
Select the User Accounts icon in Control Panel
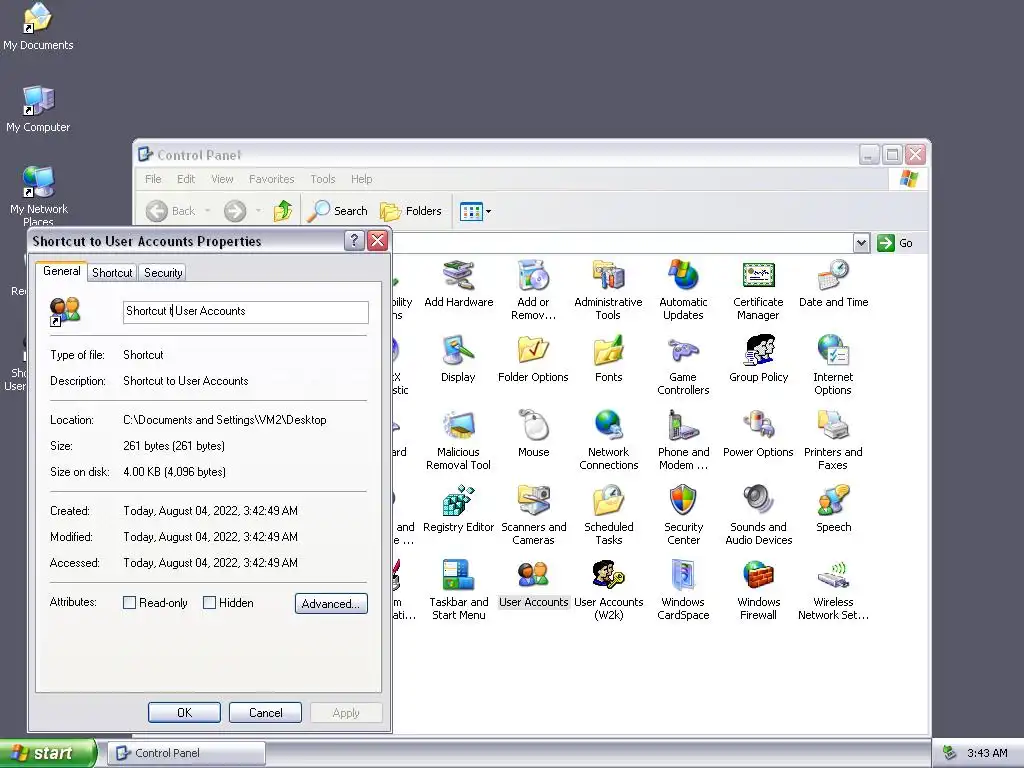pos(534,584)
